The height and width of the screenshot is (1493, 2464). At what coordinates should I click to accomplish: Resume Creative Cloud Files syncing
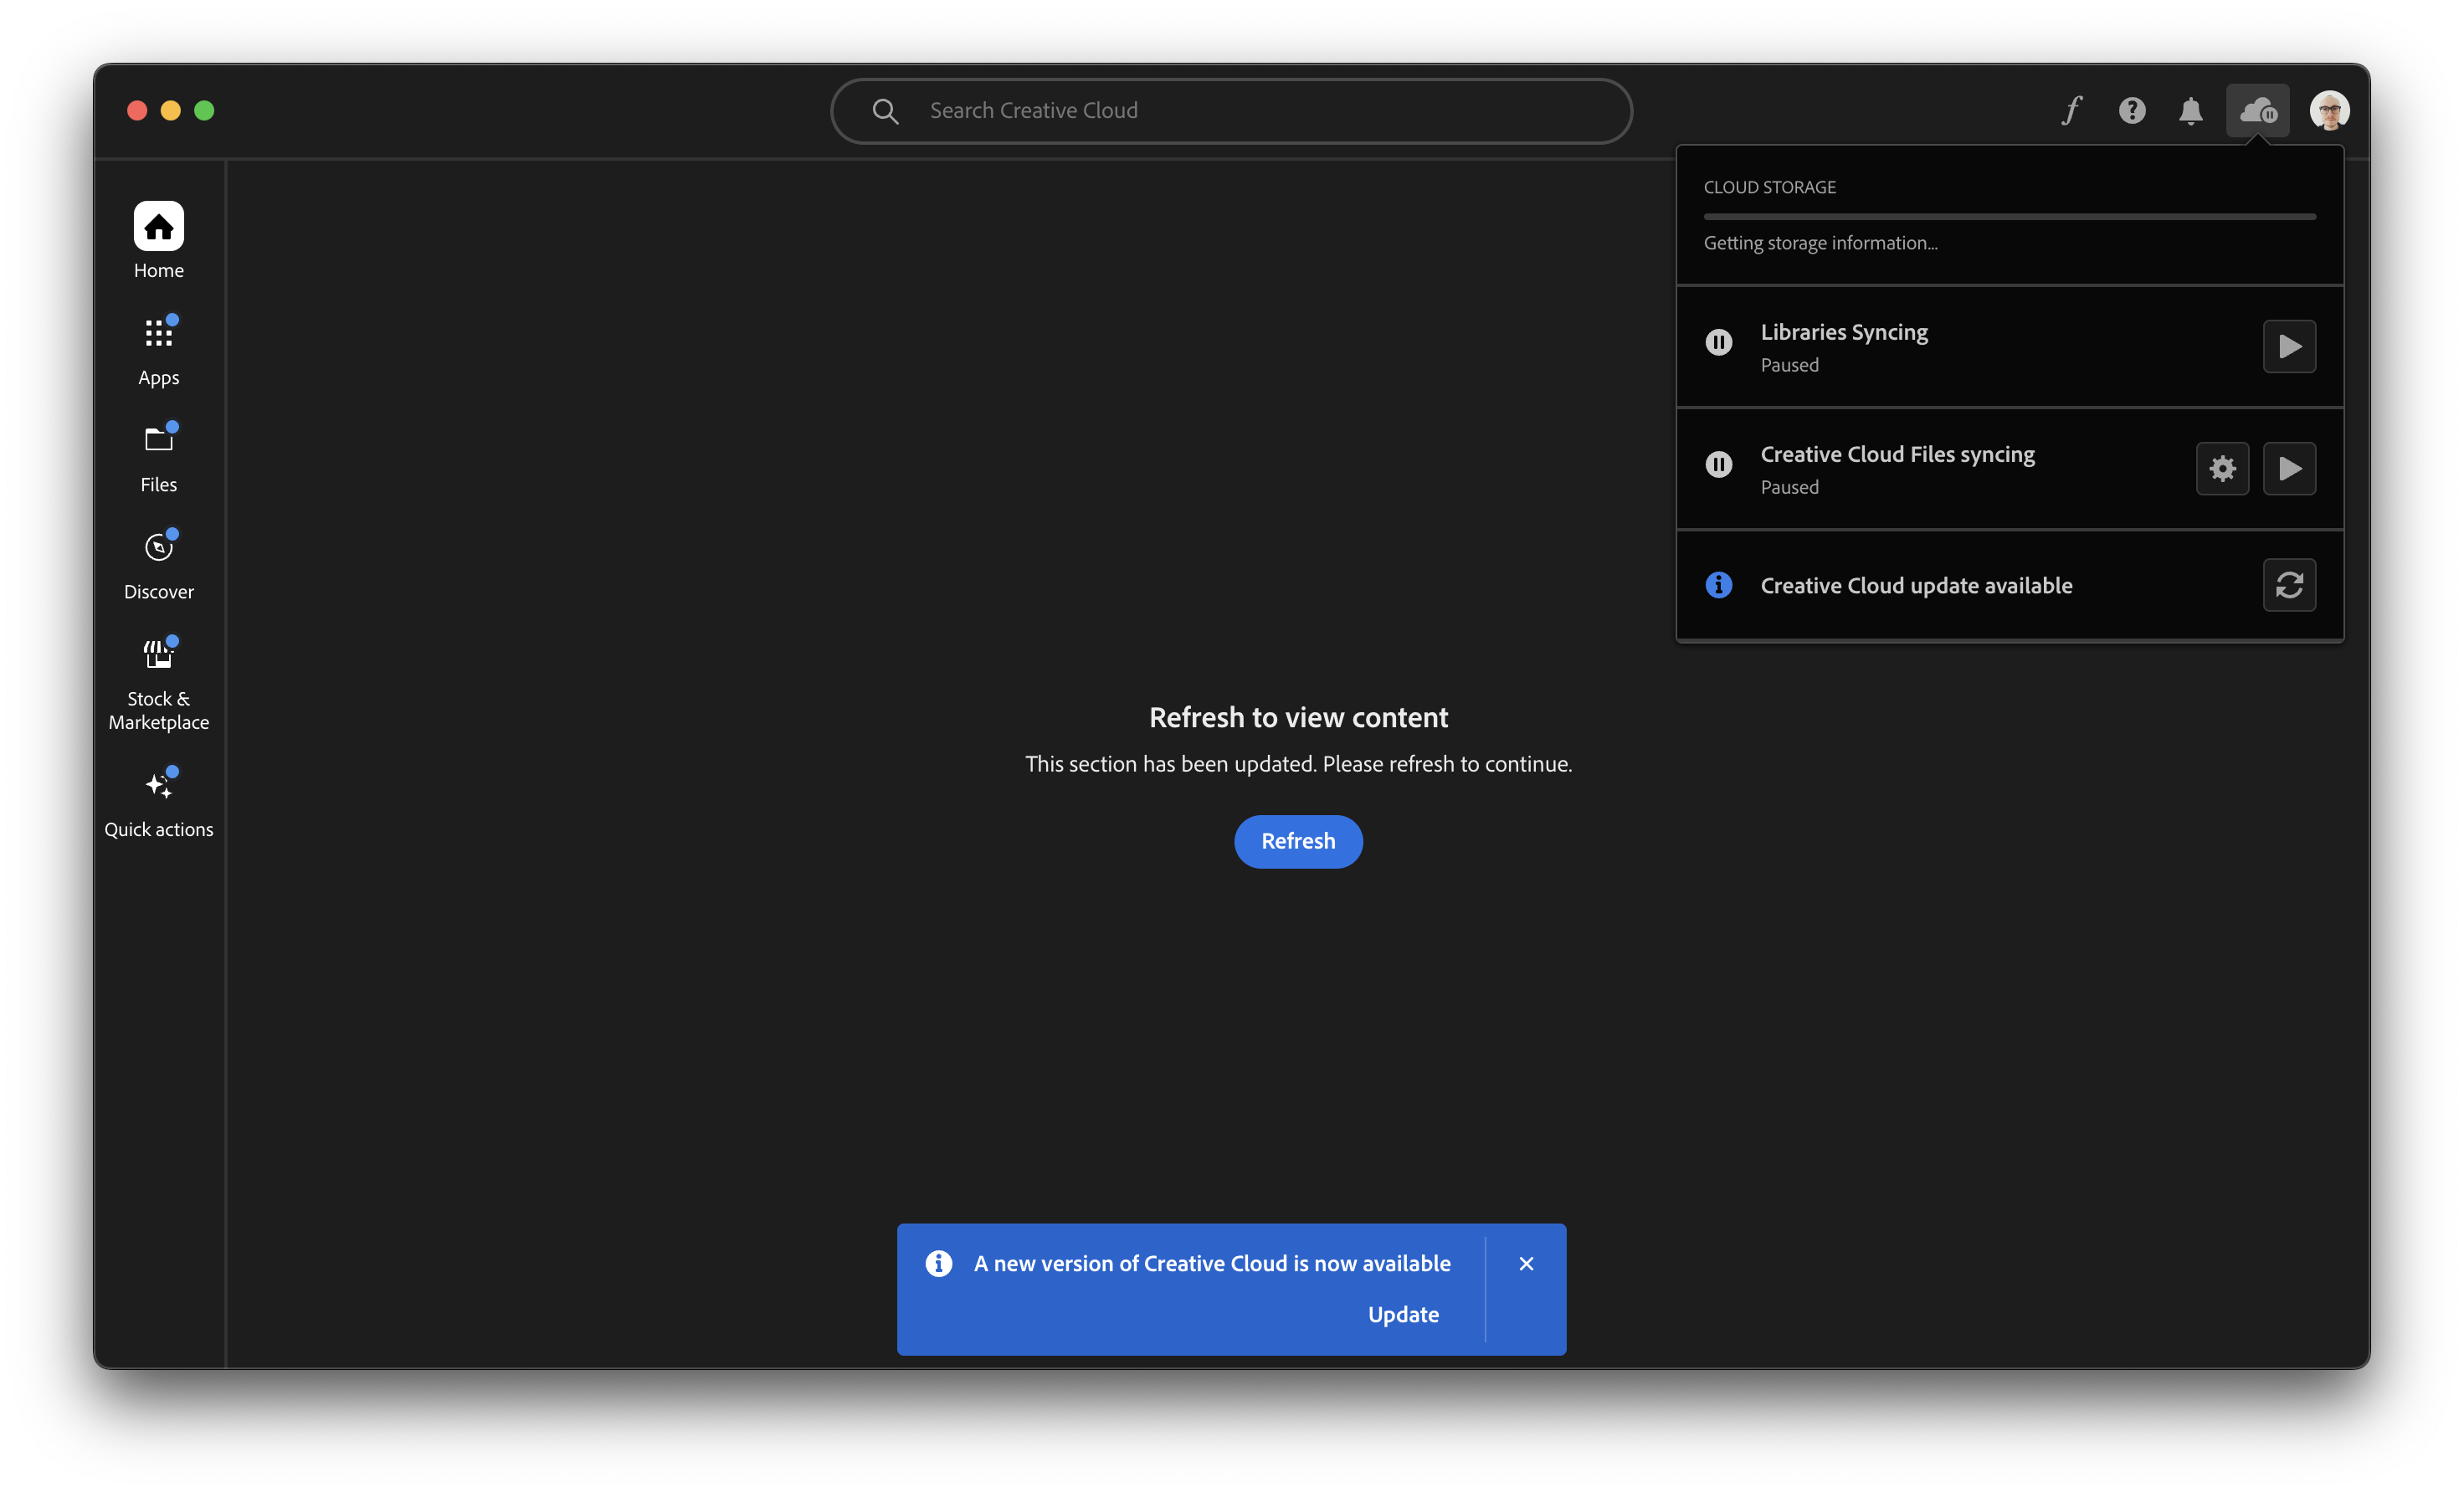pyautogui.click(x=2289, y=468)
